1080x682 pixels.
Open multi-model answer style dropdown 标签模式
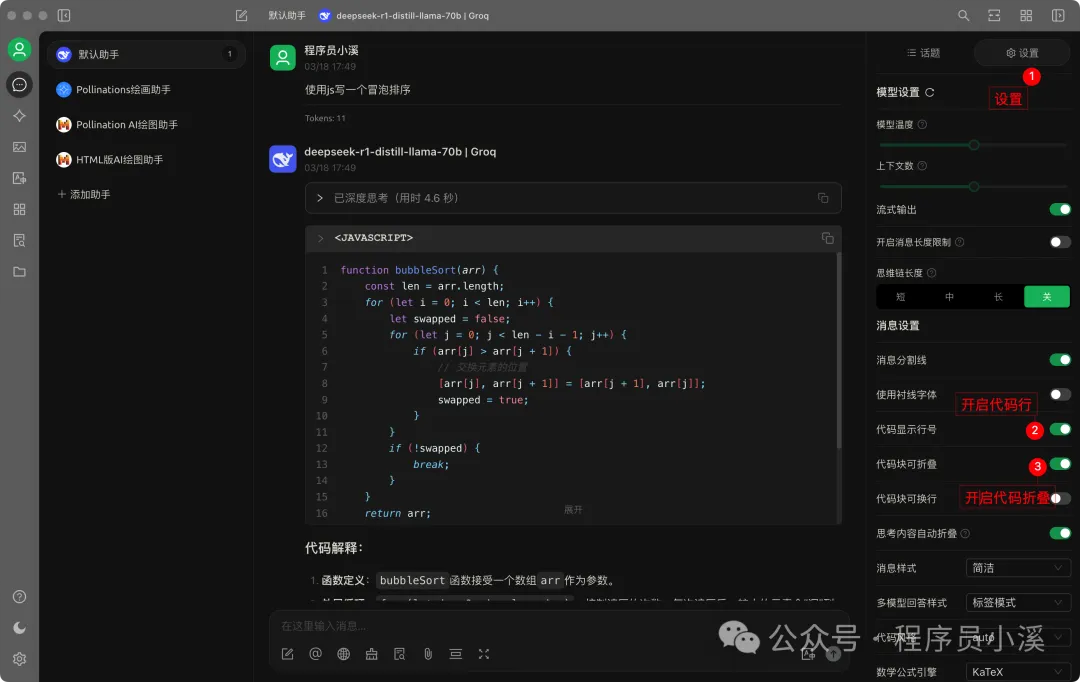pos(1018,602)
